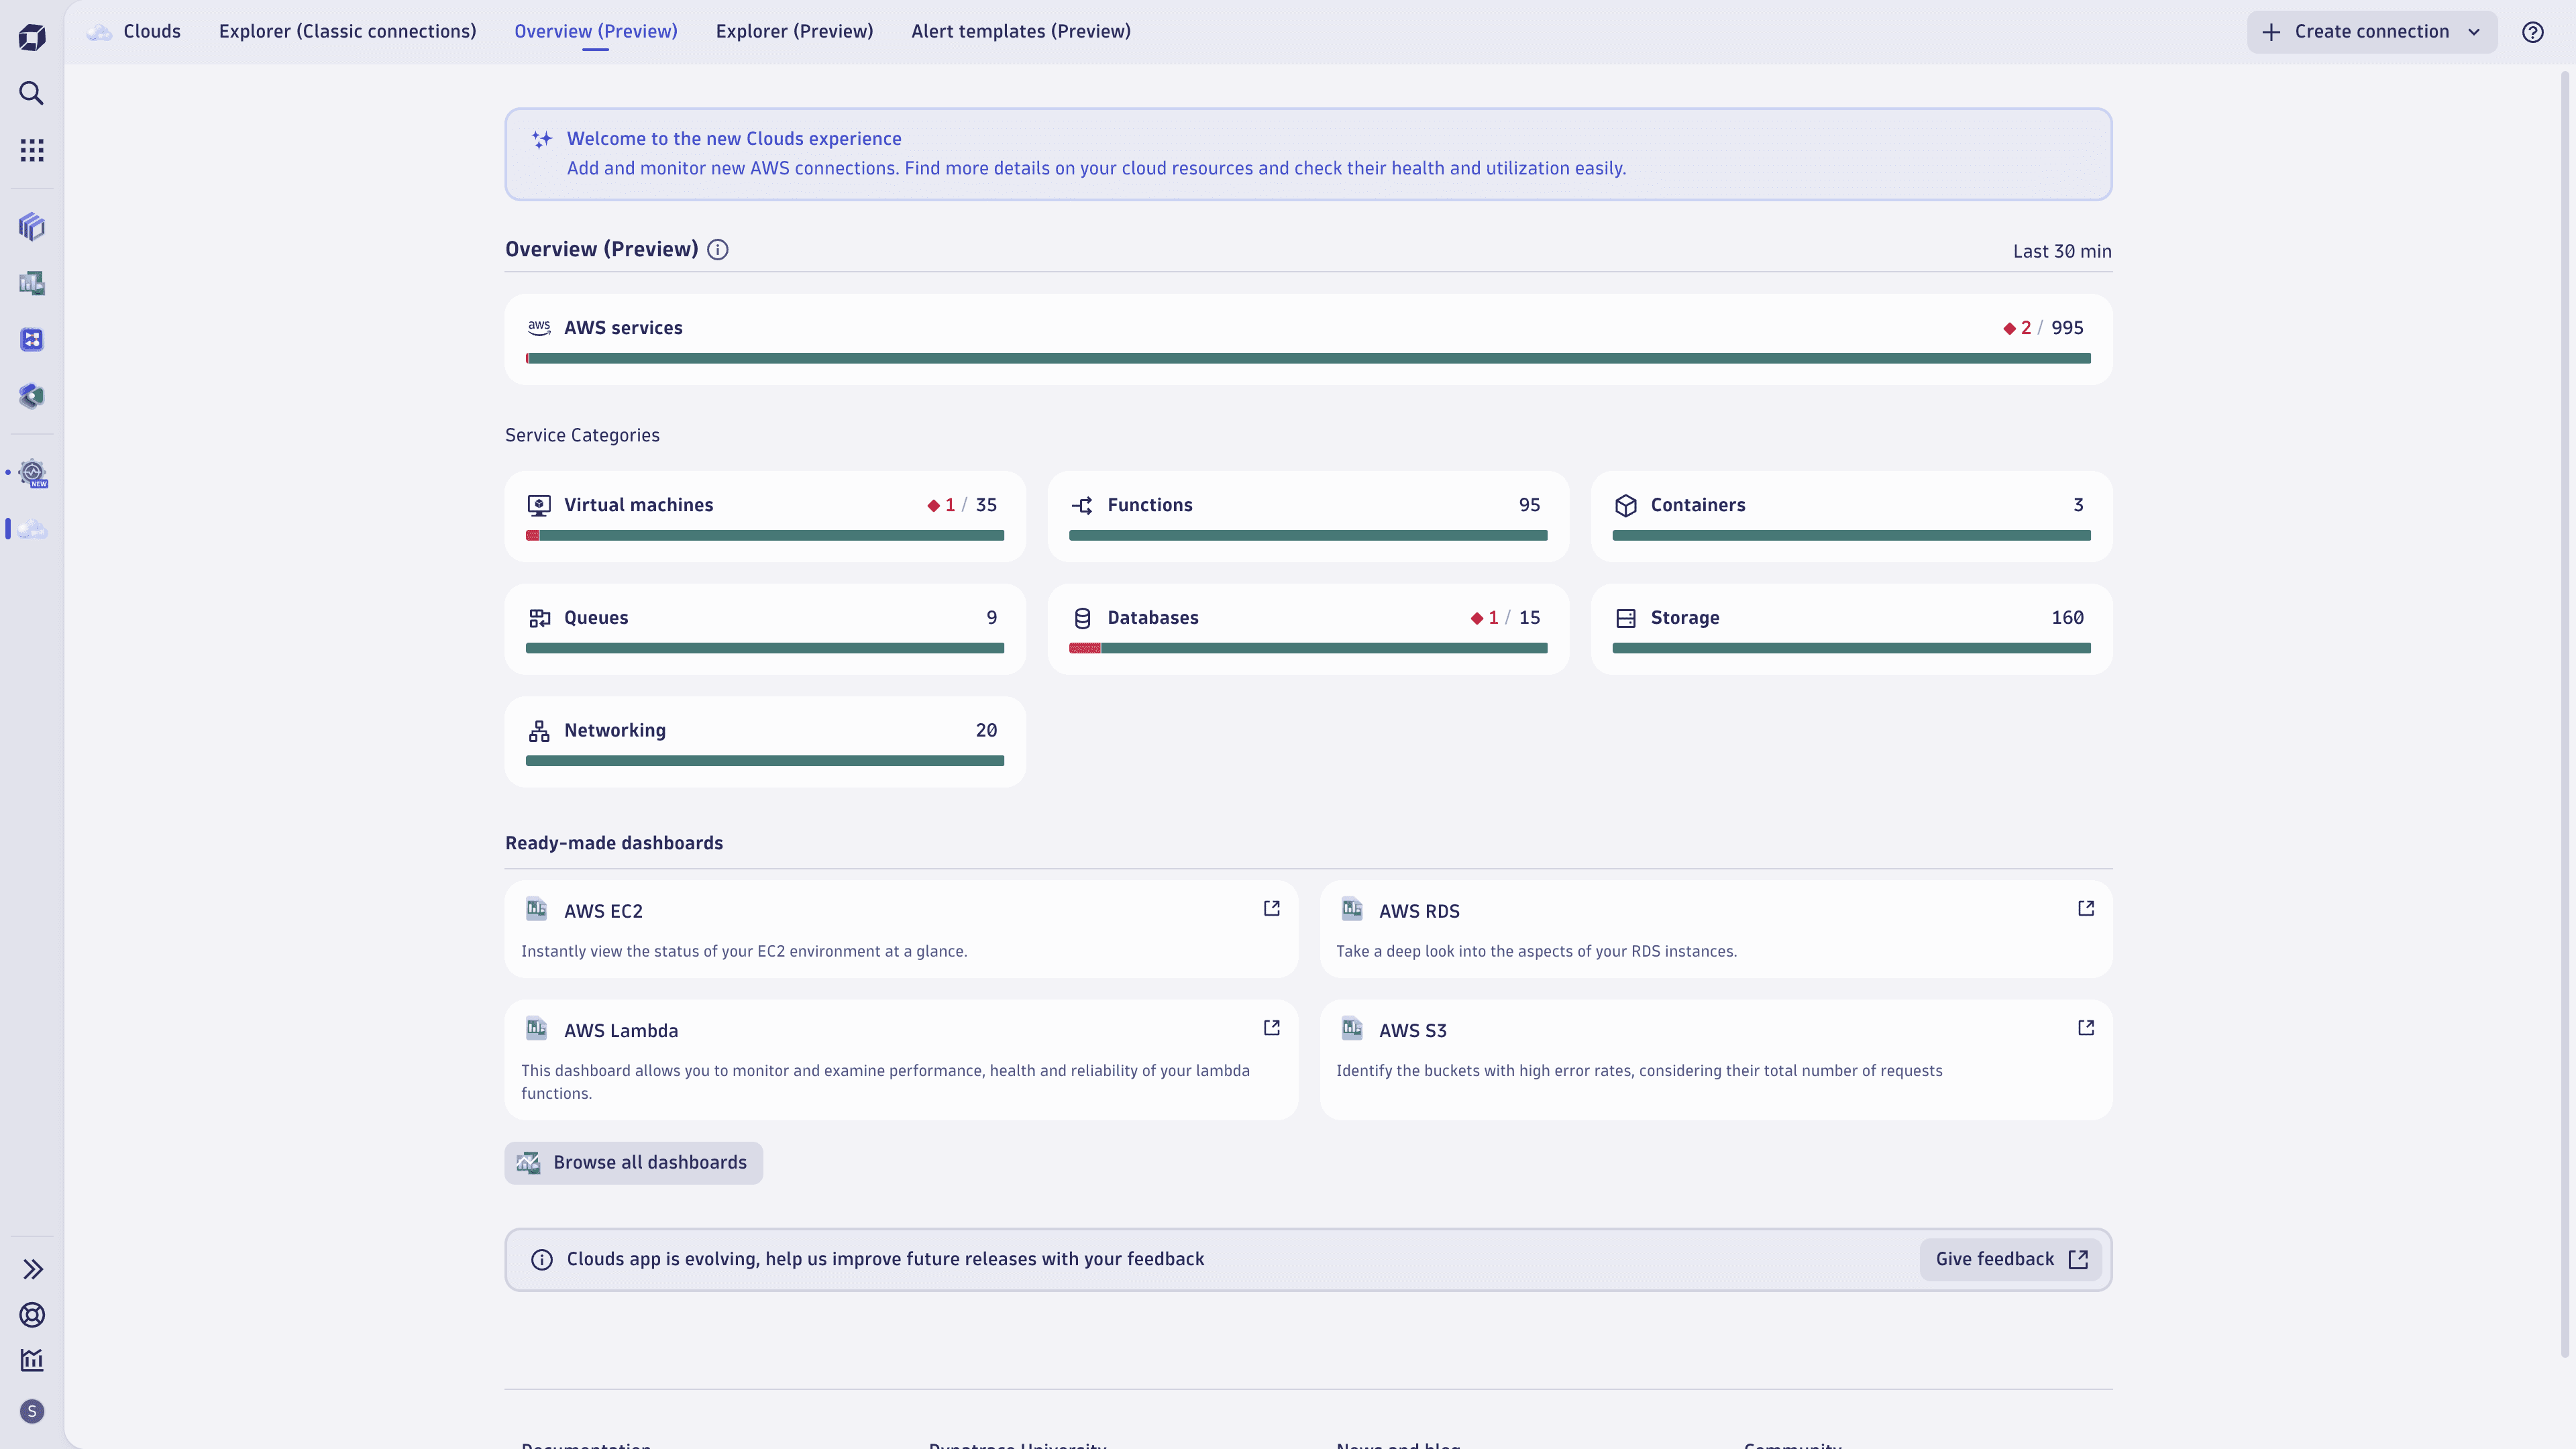Click the Virtual machines health bar
The height and width of the screenshot is (1449, 2576).
click(x=765, y=536)
